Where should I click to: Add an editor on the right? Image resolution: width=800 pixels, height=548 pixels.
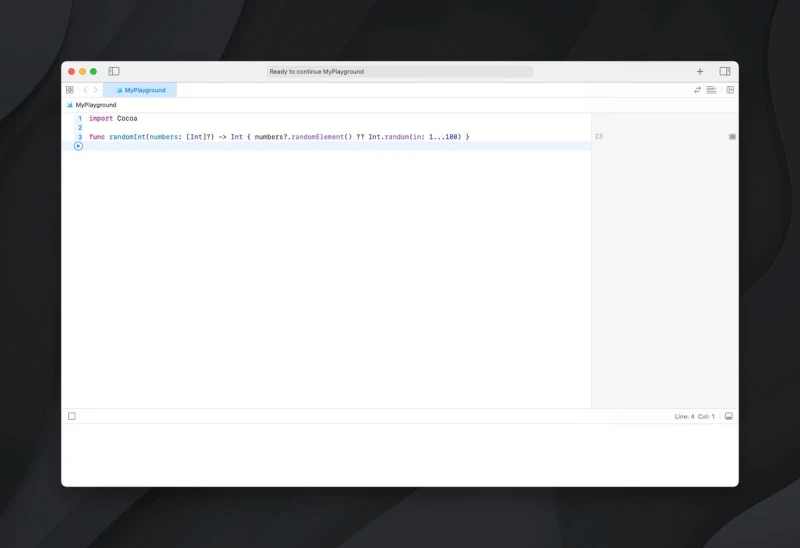[x=730, y=90]
